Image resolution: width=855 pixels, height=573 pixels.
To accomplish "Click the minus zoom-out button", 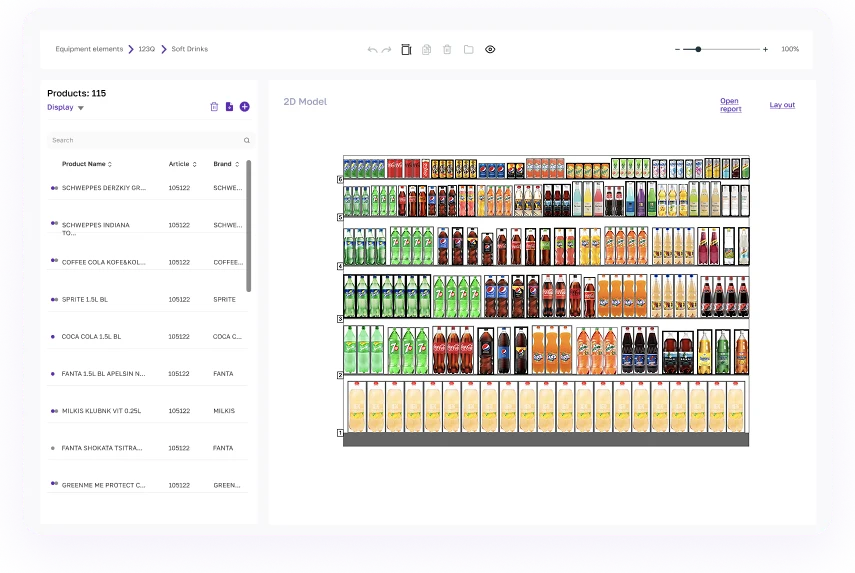I will (x=677, y=49).
